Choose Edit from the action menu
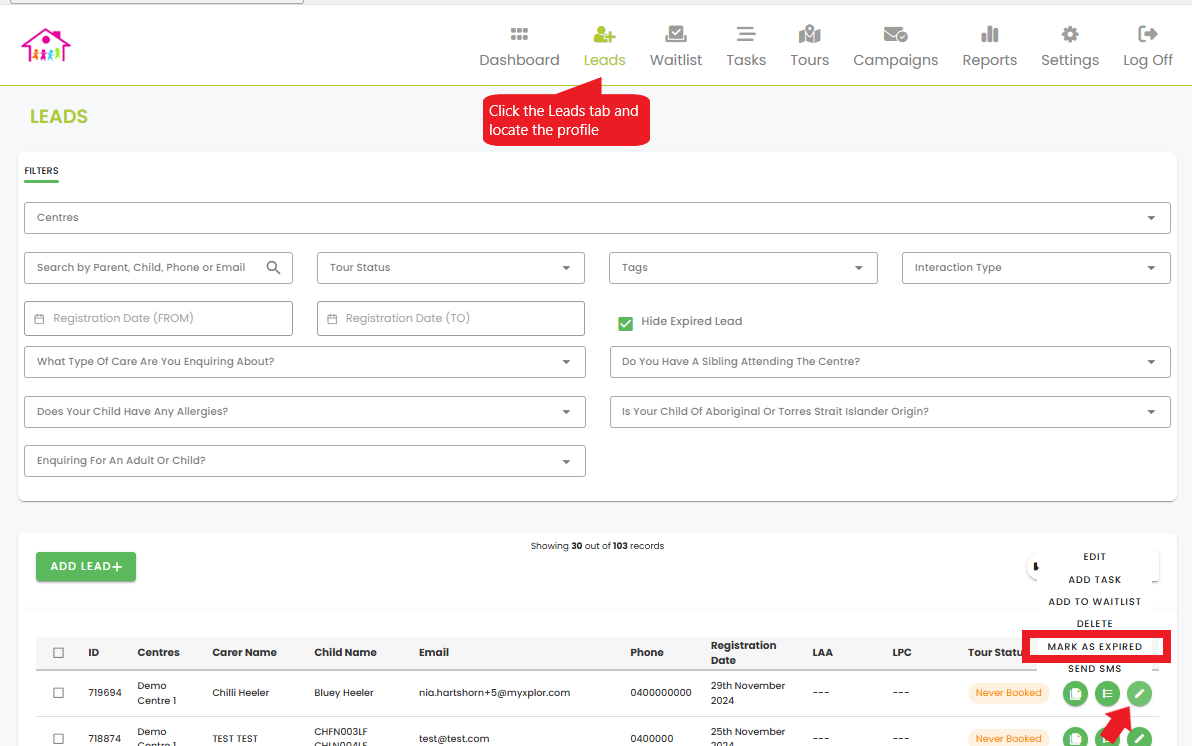1192x746 pixels. pos(1095,557)
